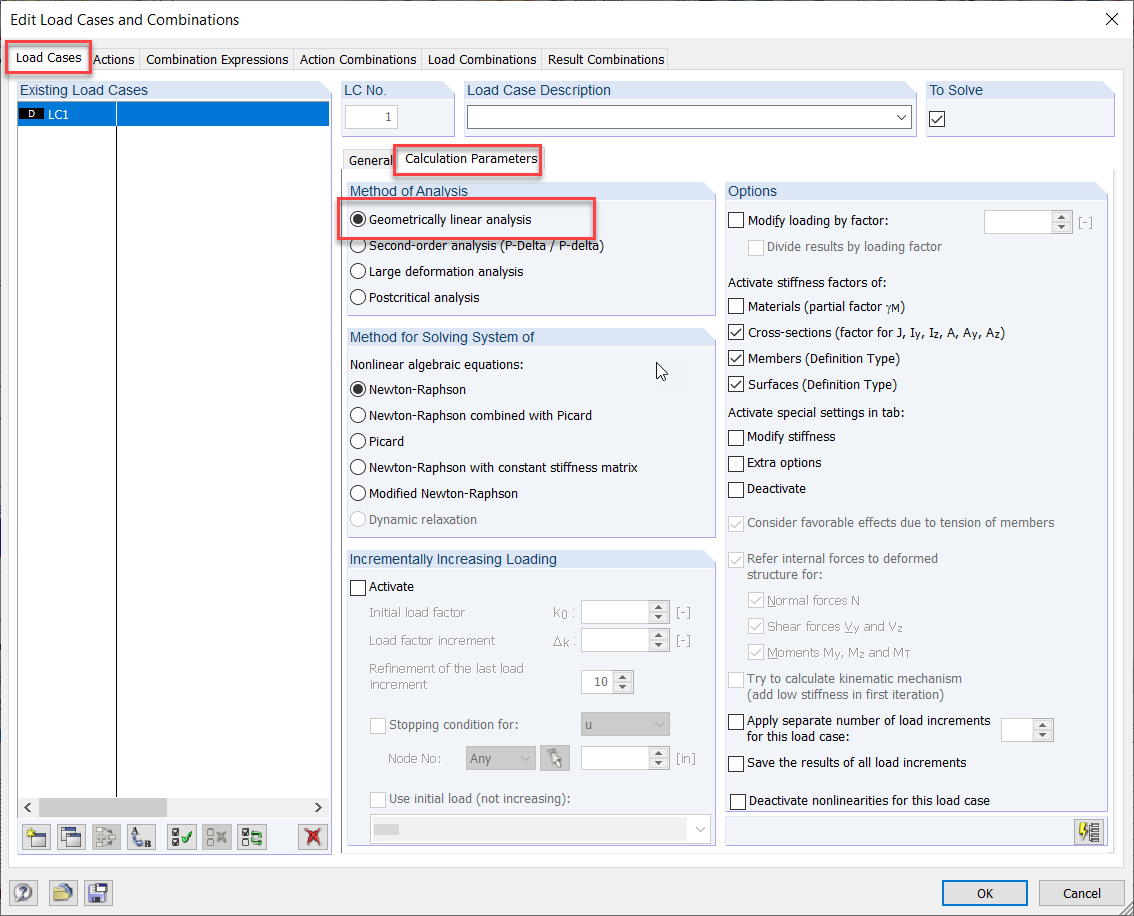
Task: Increase refinement of last load increment stepper
Action: 623,676
